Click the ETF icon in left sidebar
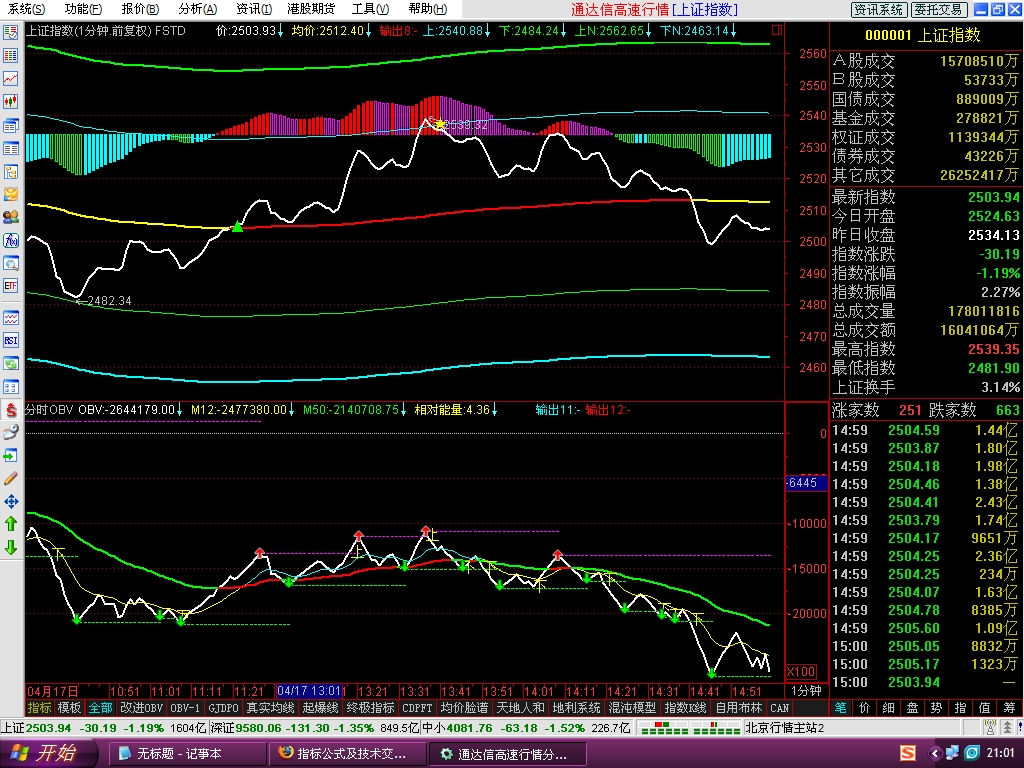Viewport: 1024px width, 768px height. pyautogui.click(x=11, y=285)
